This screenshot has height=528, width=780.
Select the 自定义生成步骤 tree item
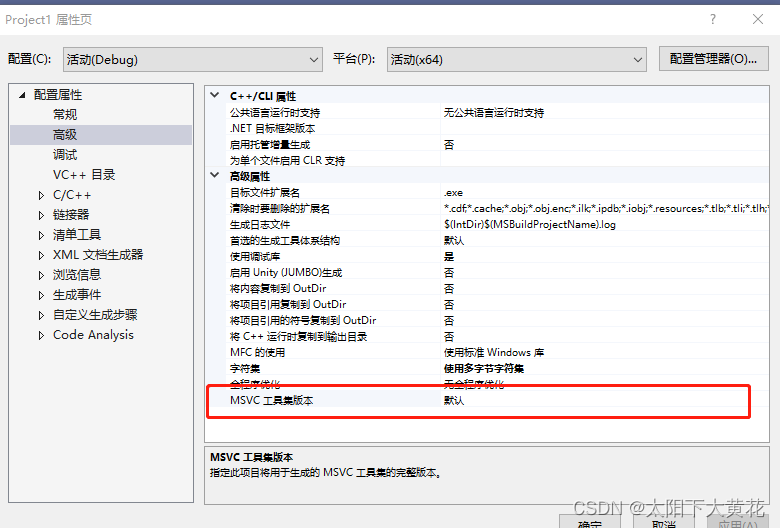[x=95, y=315]
